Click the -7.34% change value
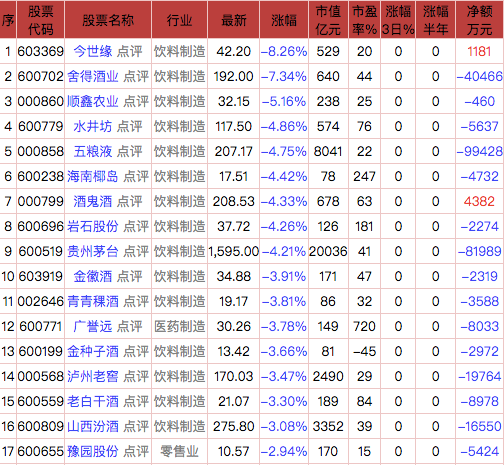Image resolution: width=504 pixels, height=465 pixels. [284, 76]
